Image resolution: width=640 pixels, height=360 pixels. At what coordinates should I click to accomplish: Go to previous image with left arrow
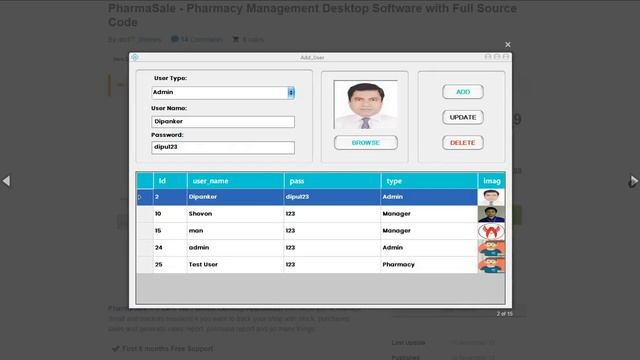[7, 181]
